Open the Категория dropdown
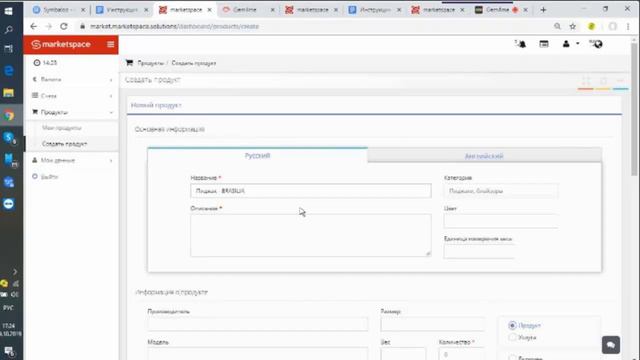This screenshot has height=360, width=640. [501, 191]
